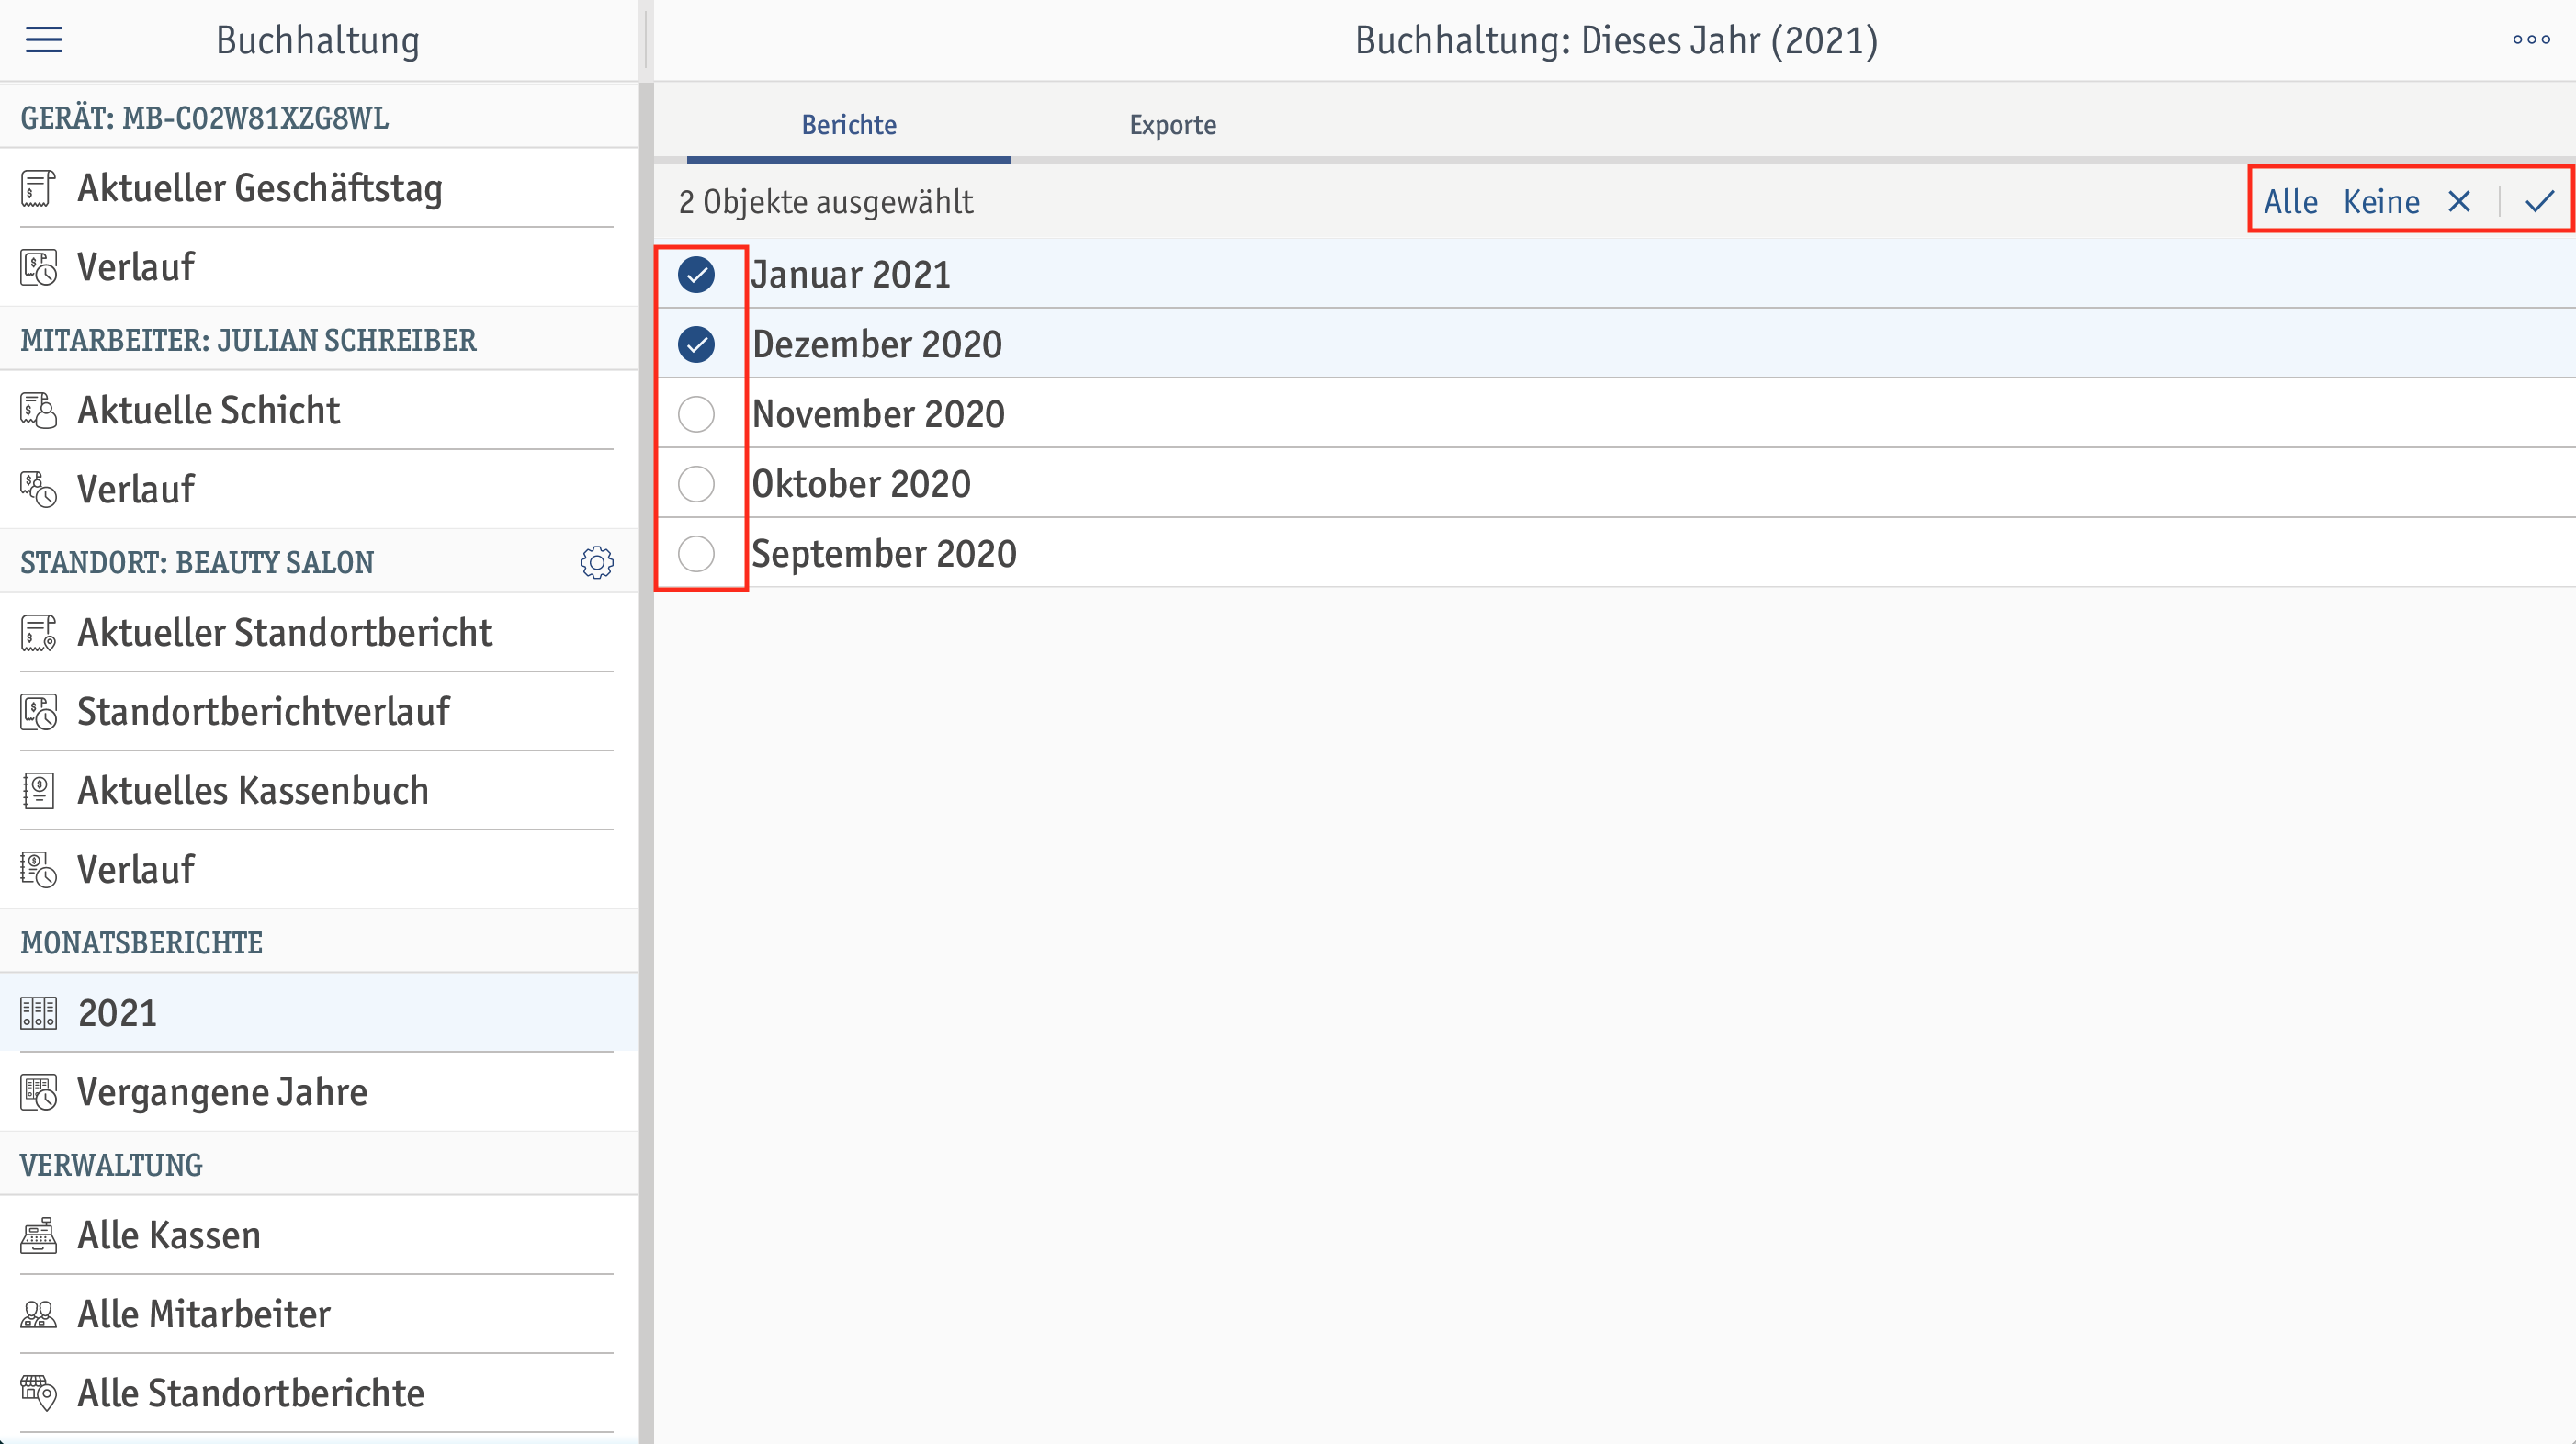Select the Oktober 2020 report row text
Image resolution: width=2576 pixels, height=1444 pixels.
coord(861,484)
